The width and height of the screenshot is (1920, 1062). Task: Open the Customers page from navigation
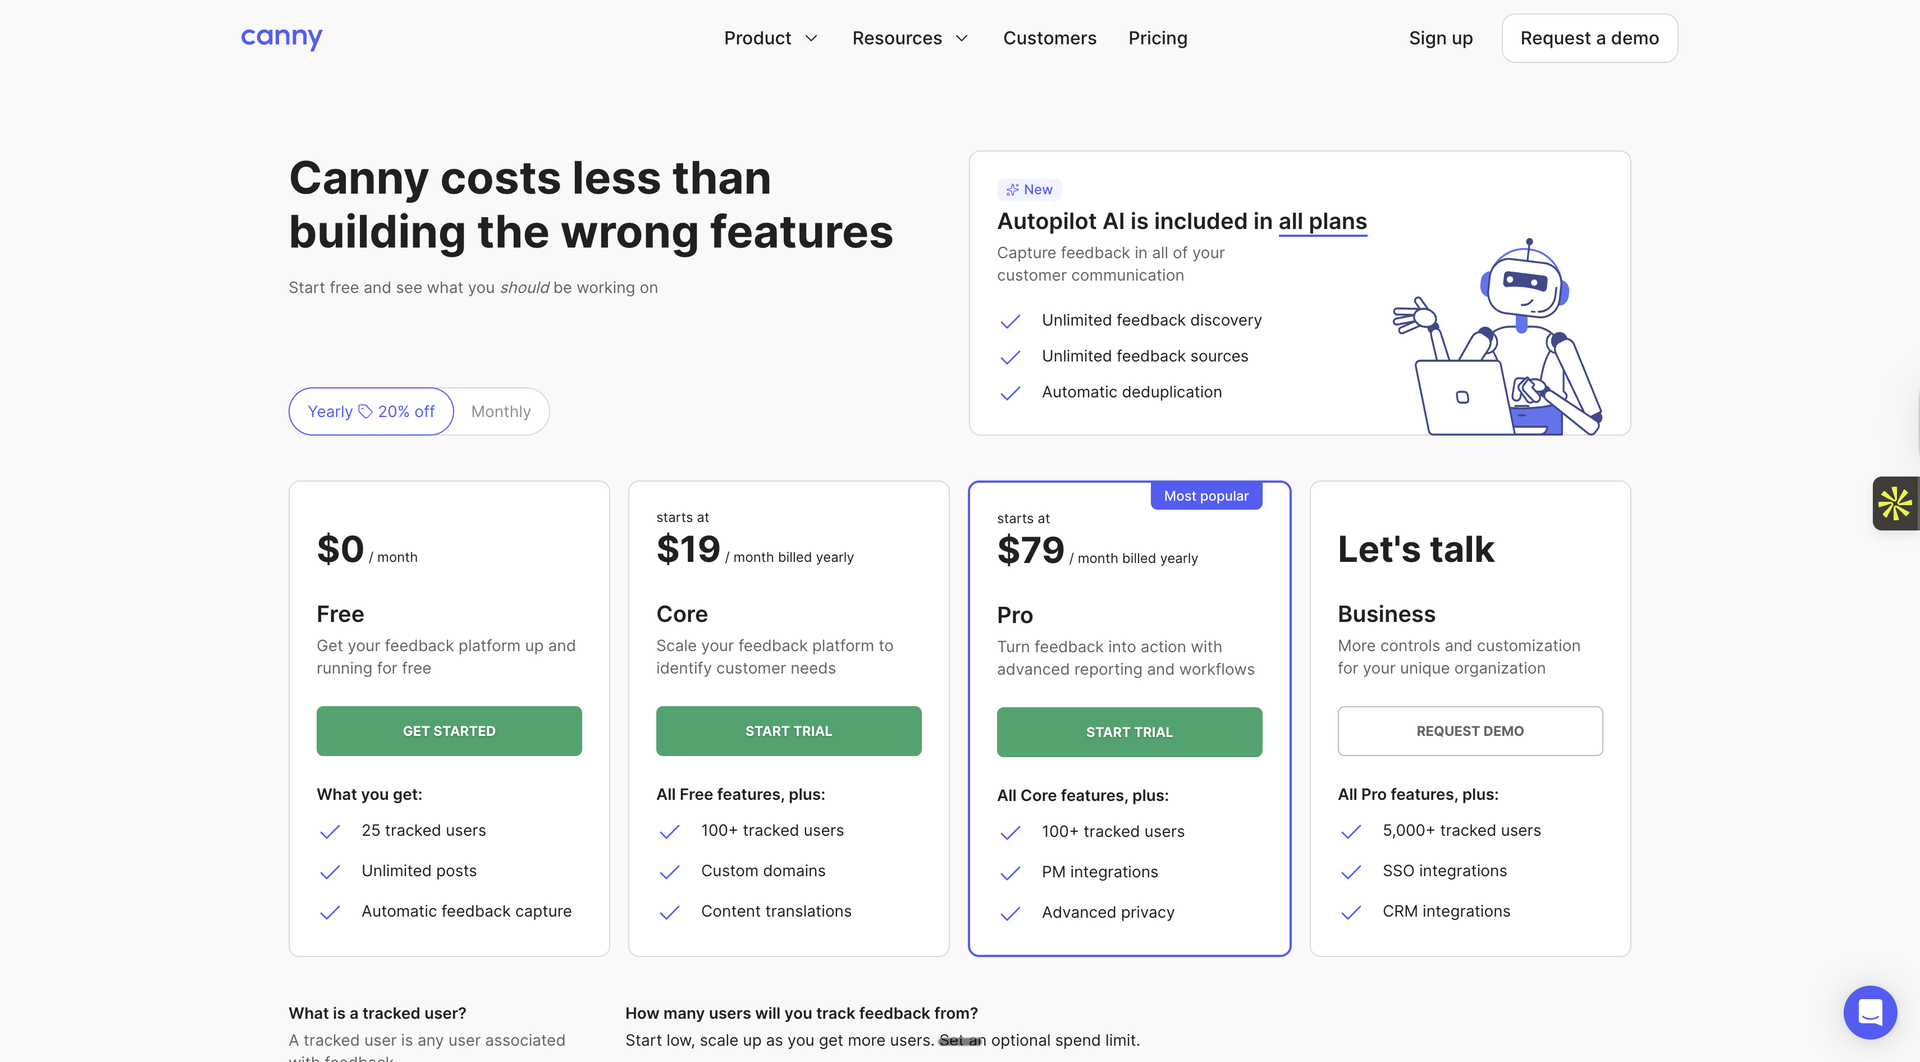coord(1050,38)
